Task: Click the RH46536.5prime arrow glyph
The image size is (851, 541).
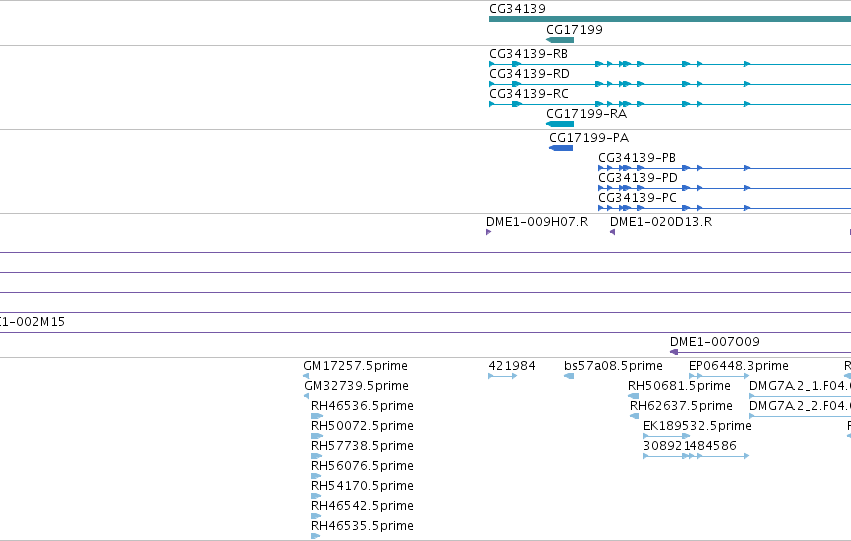Action: pyautogui.click(x=317, y=416)
